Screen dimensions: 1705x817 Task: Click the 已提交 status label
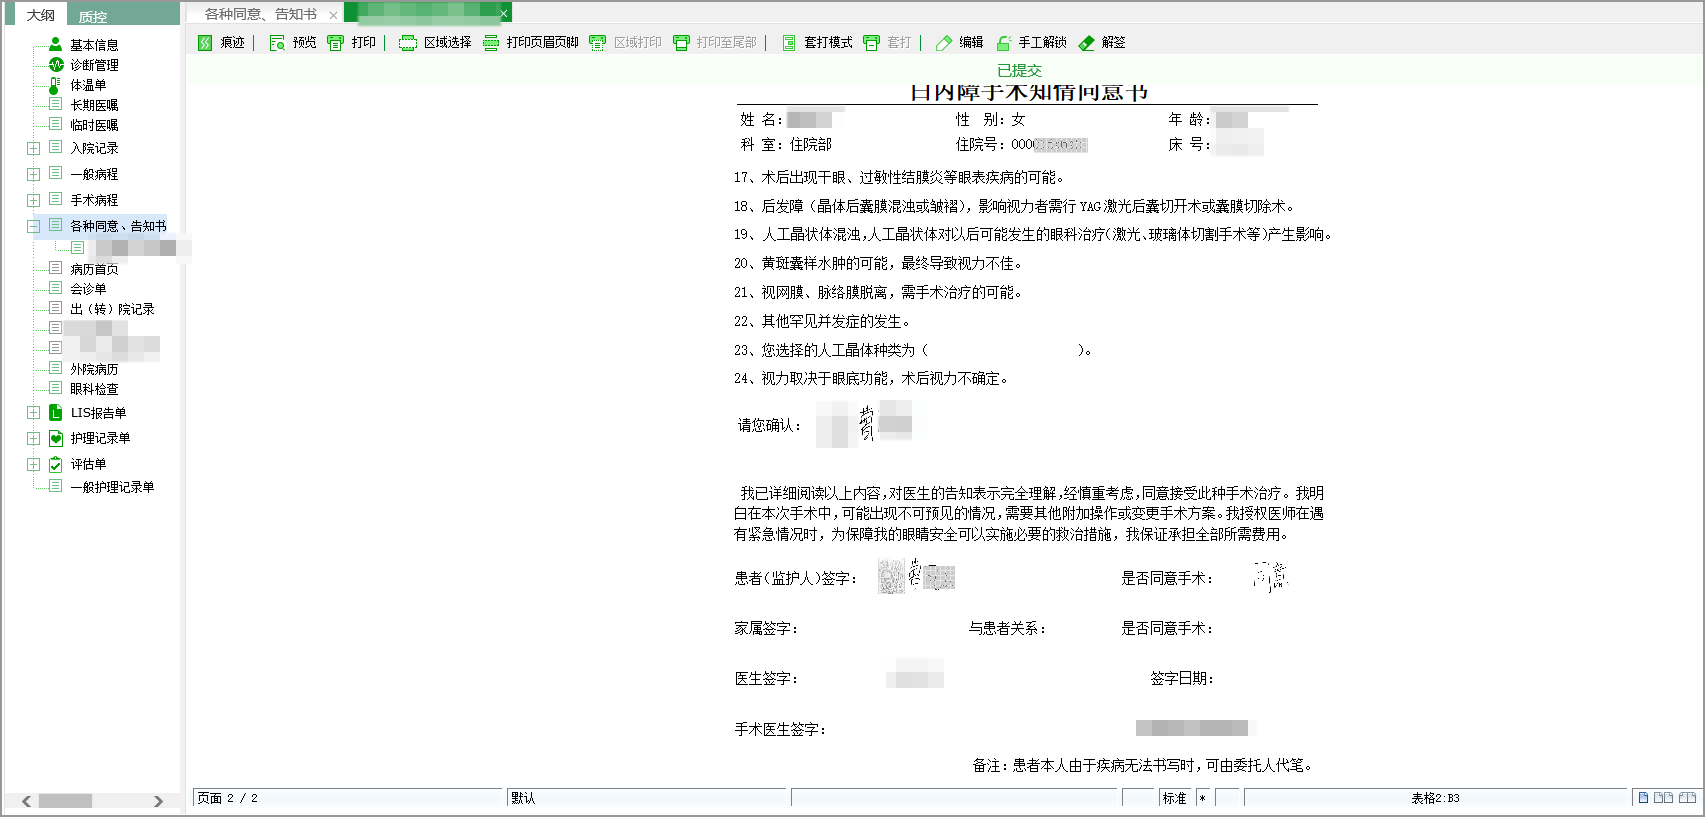click(1019, 70)
